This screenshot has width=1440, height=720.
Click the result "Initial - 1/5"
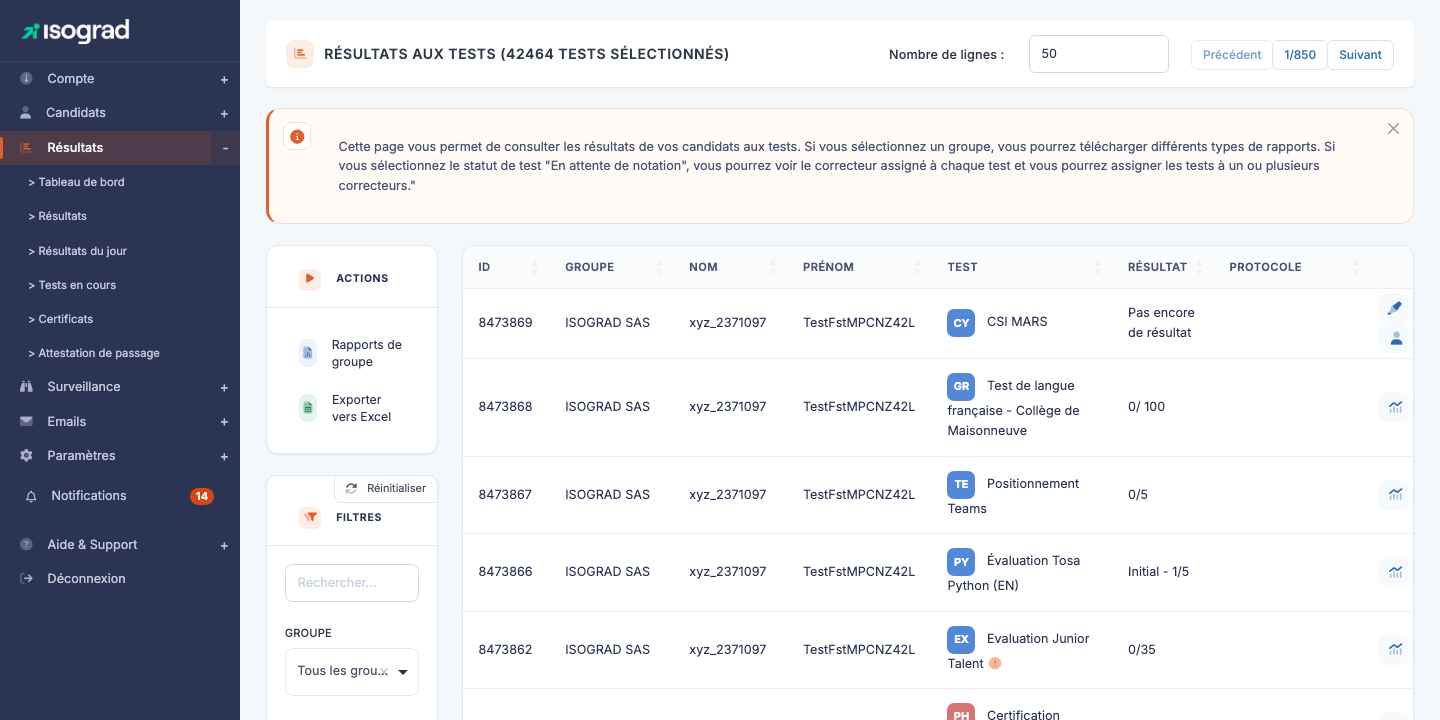click(1158, 572)
